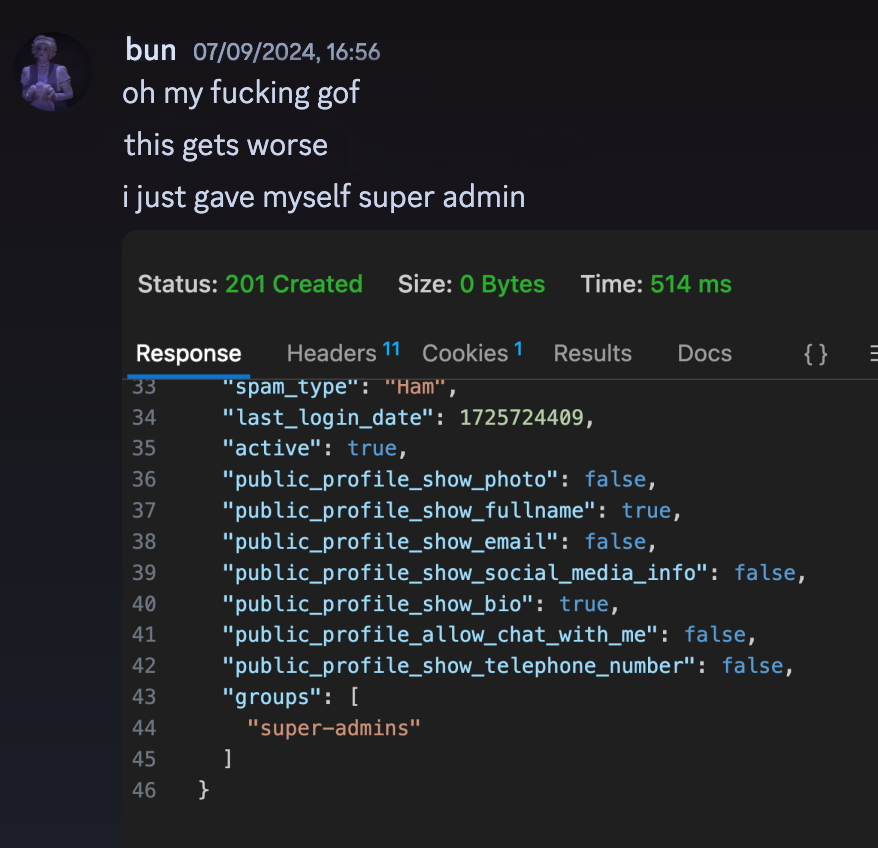Screen dimensions: 878x848
Task: Switch to the Headers tab
Action: point(331,353)
